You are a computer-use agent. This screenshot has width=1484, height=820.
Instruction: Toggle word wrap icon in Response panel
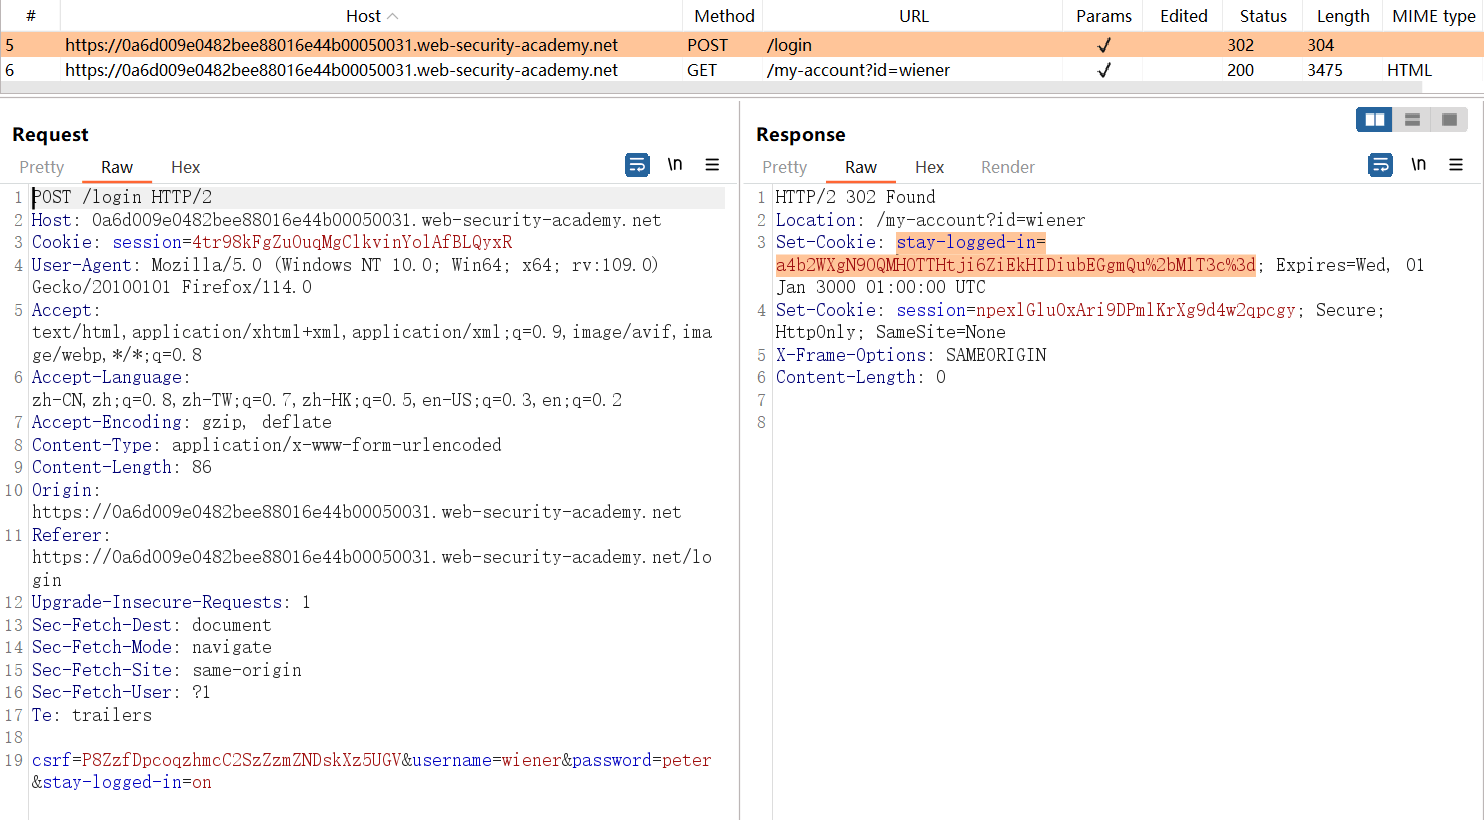click(x=1380, y=165)
